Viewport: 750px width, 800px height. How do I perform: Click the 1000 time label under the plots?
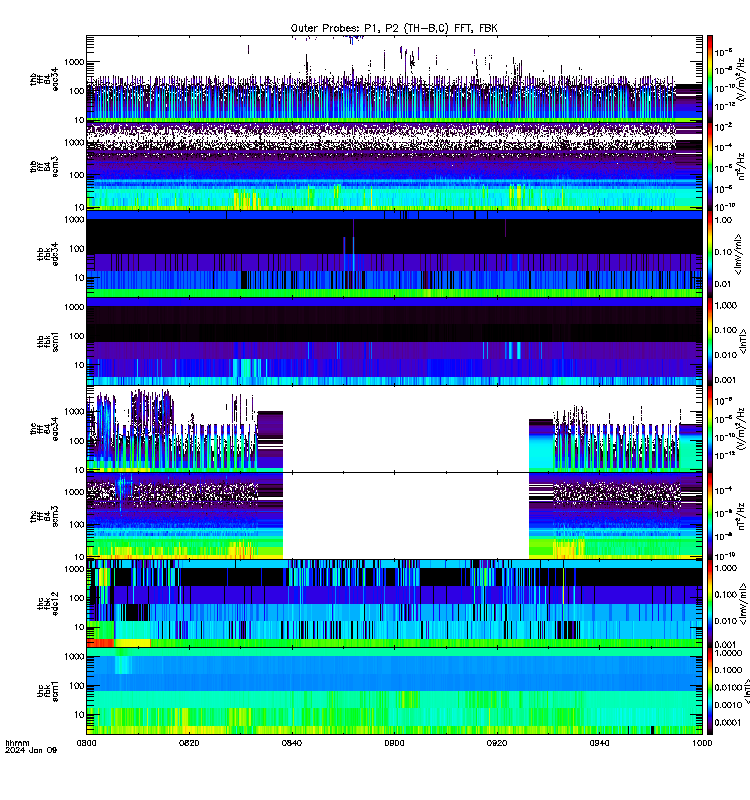pyautogui.click(x=702, y=743)
